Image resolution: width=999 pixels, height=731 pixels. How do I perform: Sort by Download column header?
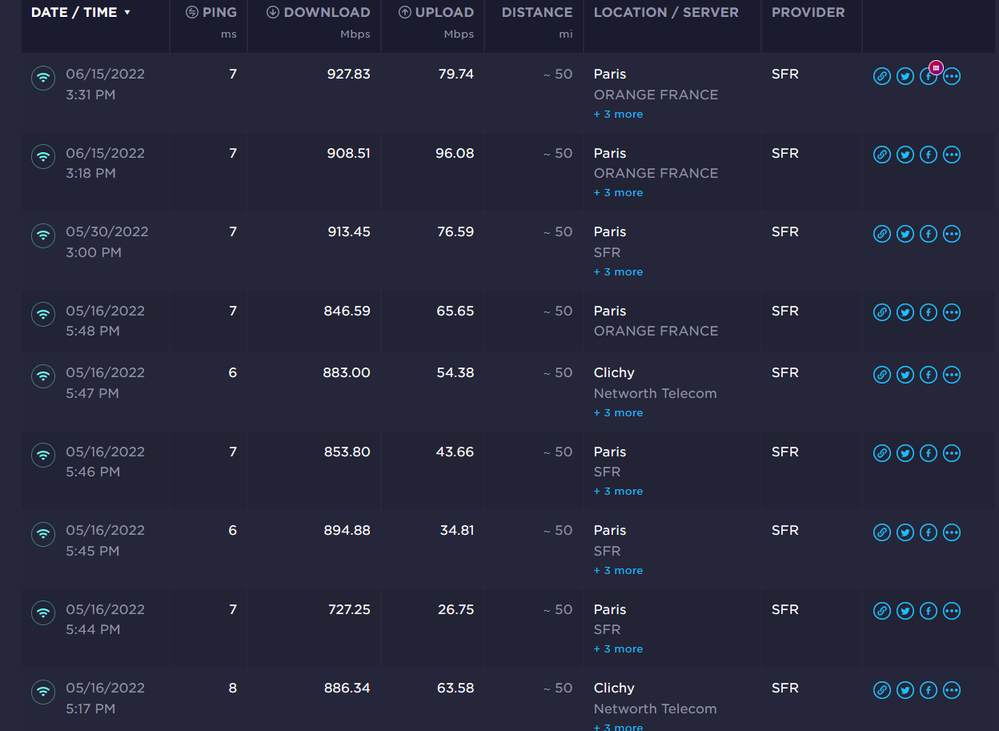point(318,13)
